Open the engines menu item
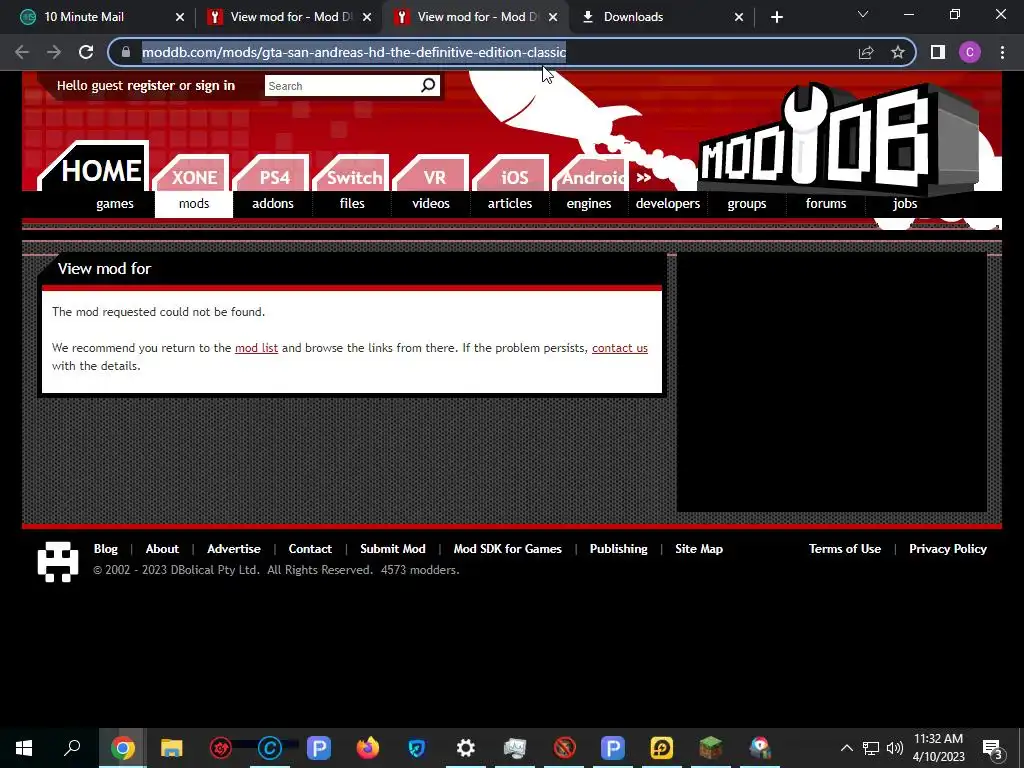 (x=589, y=204)
